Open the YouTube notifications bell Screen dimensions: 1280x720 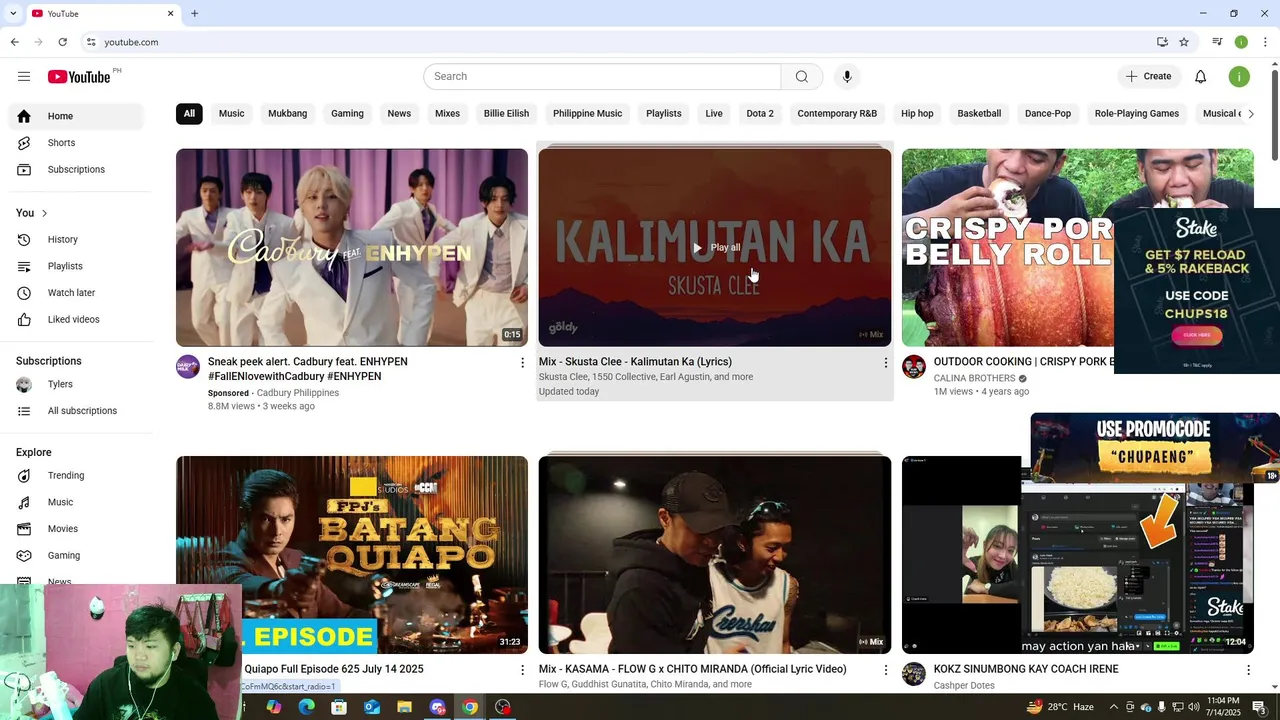[1201, 77]
